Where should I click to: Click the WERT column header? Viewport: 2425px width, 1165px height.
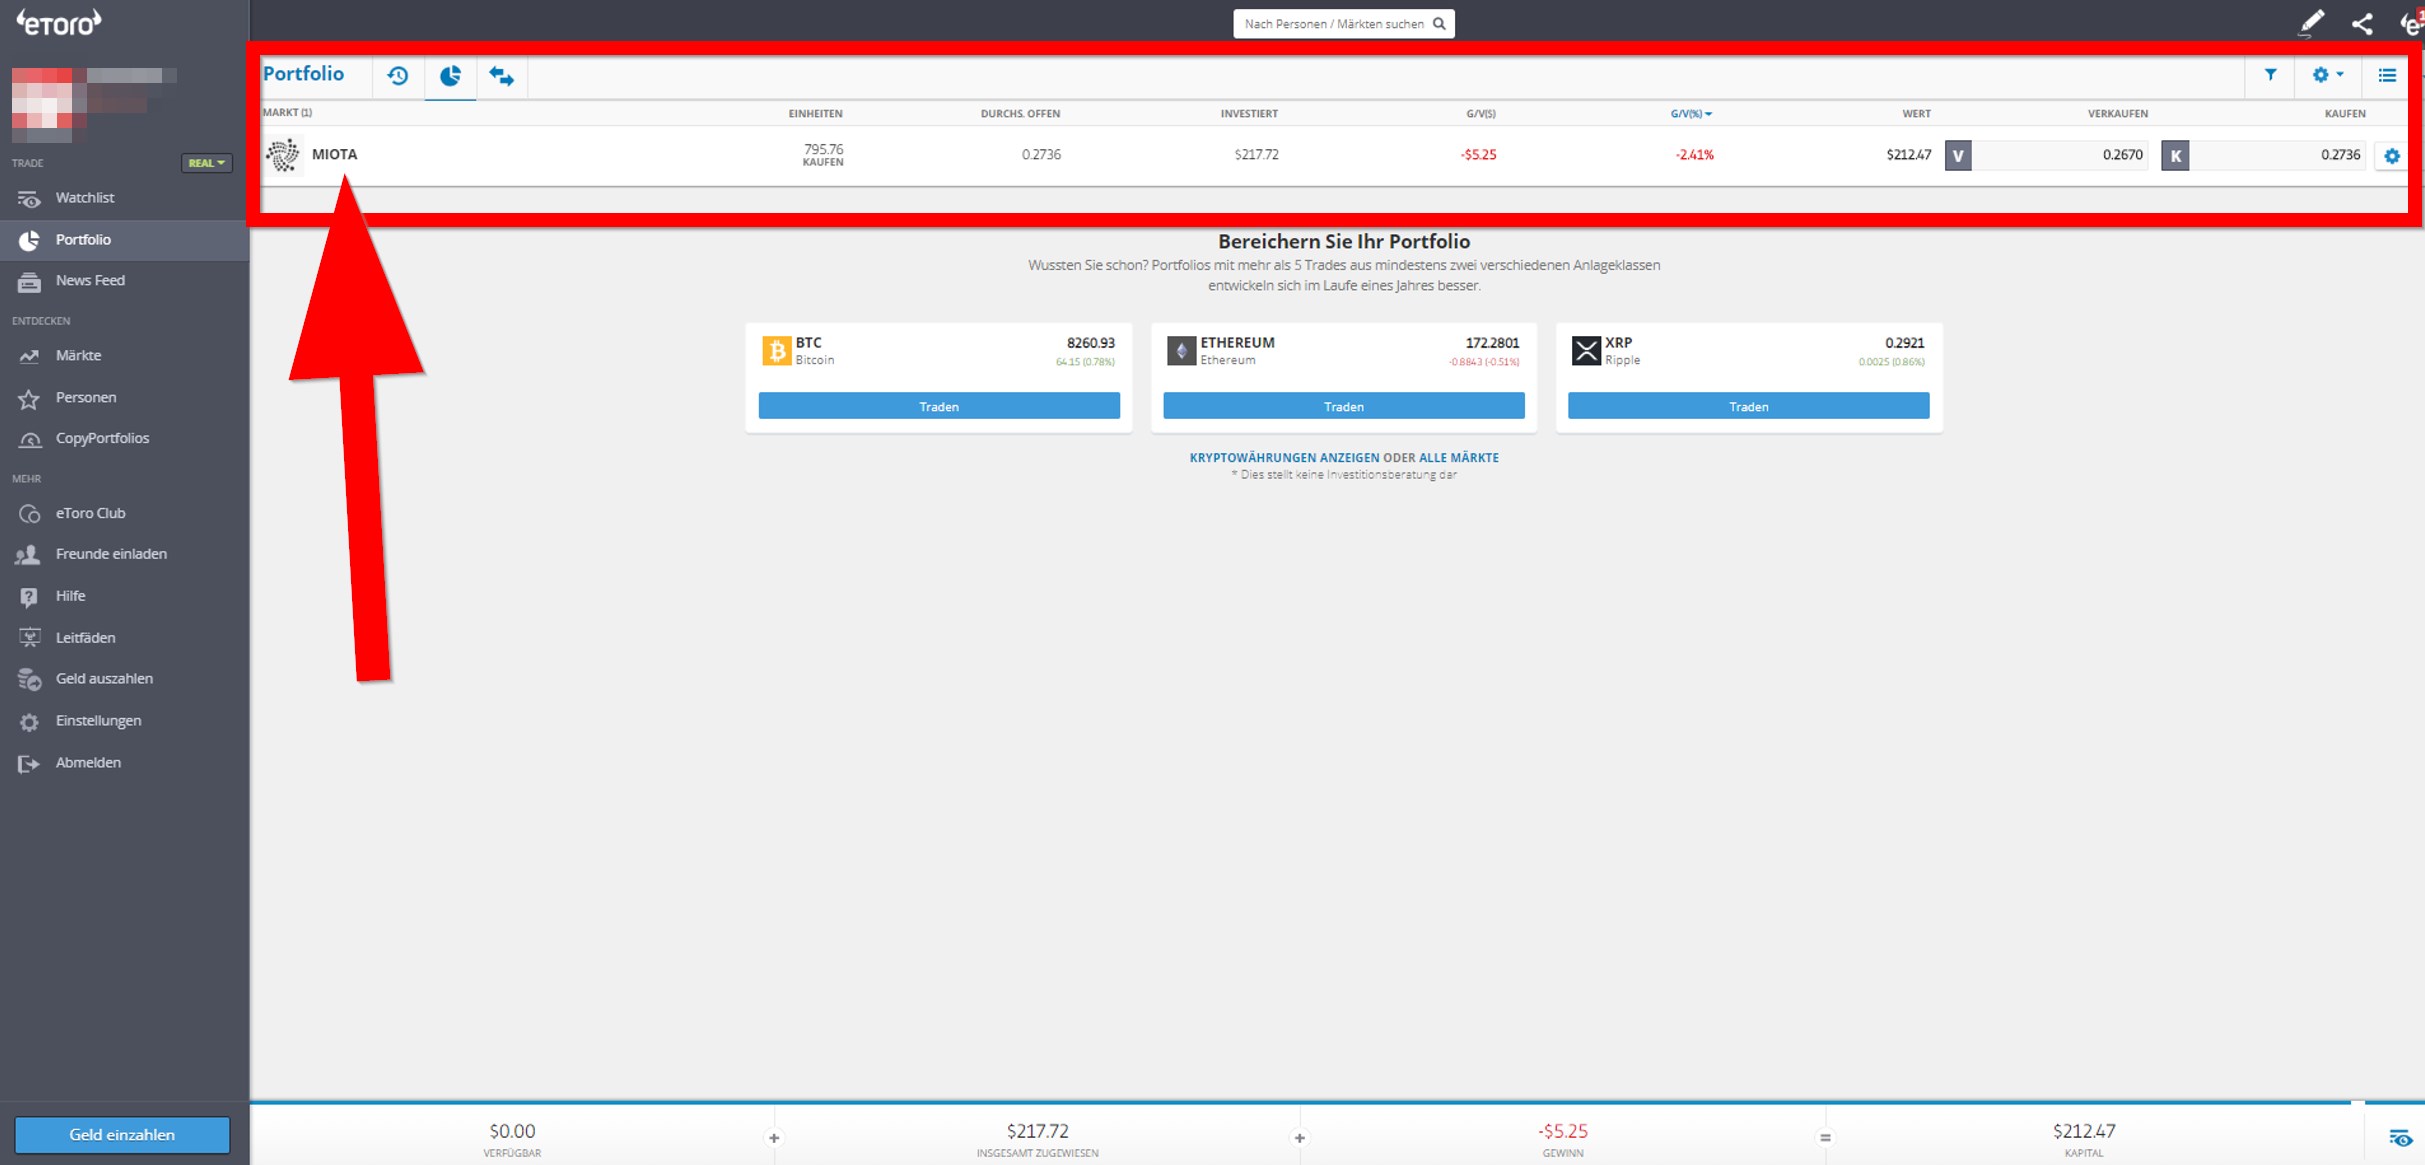click(1916, 114)
